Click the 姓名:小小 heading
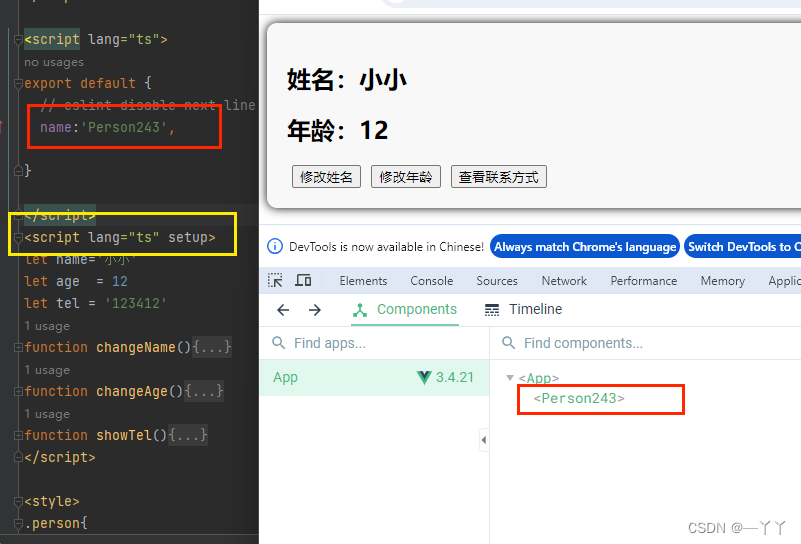 pyautogui.click(x=346, y=80)
